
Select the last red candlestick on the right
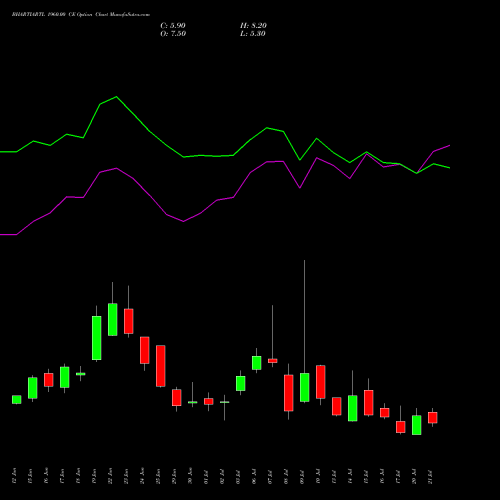[433, 417]
